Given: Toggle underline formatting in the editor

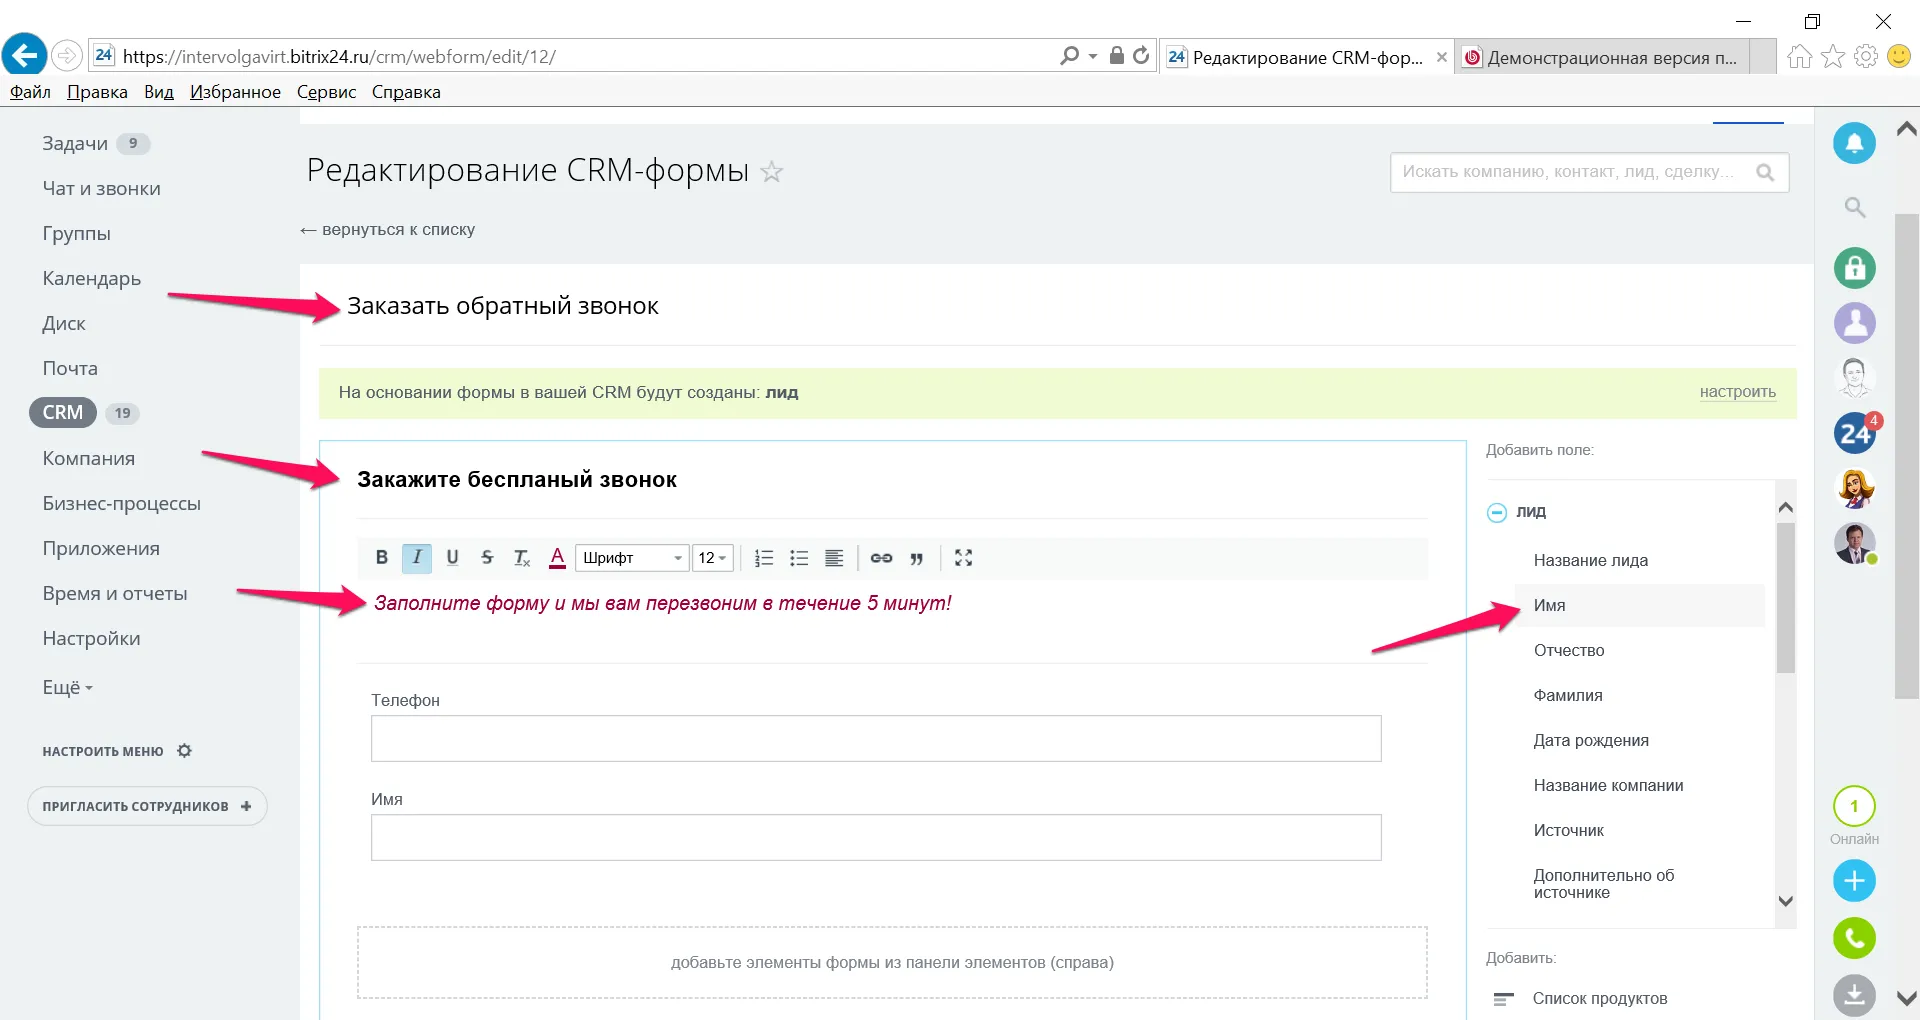Looking at the screenshot, I should coord(452,558).
